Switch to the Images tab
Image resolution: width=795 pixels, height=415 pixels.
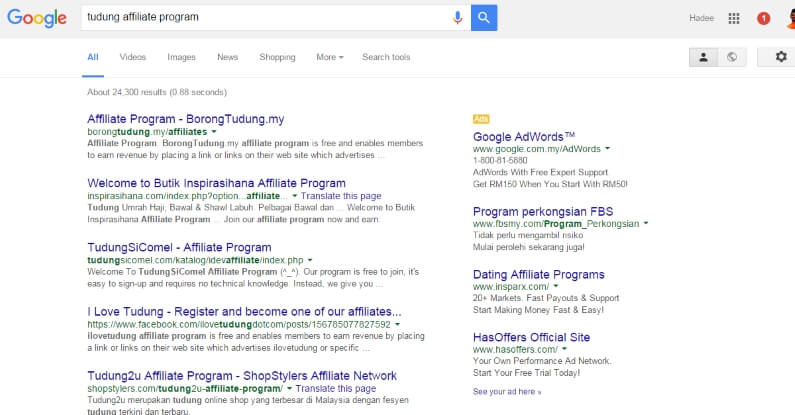pyautogui.click(x=182, y=57)
